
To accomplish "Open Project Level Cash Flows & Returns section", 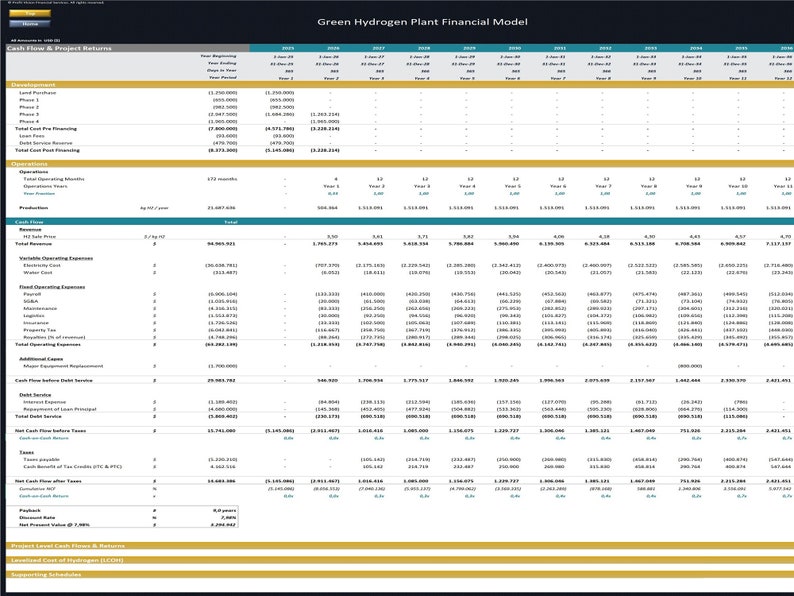I will (x=400, y=546).
